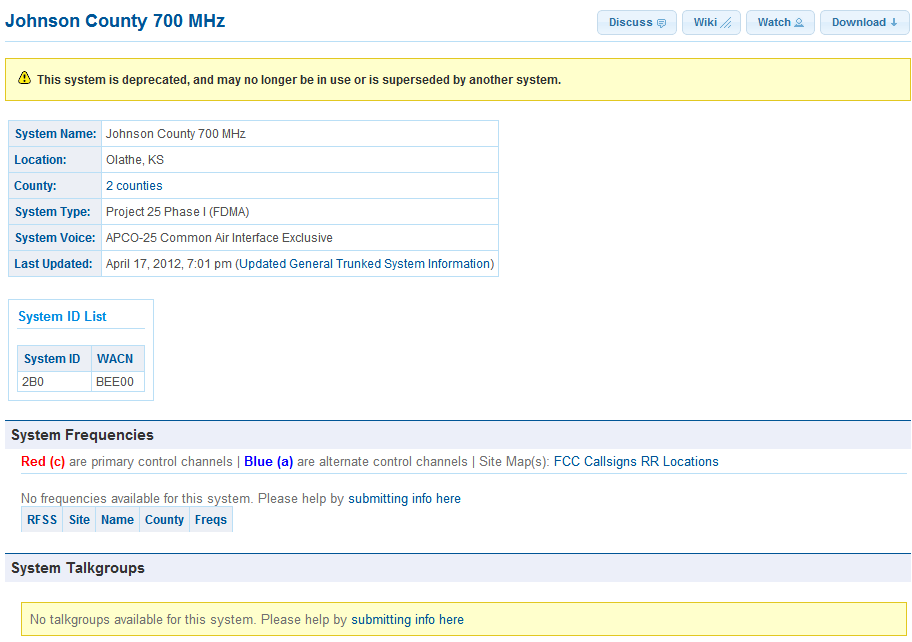Select the System ID value 2B0
912x642 pixels.
(33, 382)
